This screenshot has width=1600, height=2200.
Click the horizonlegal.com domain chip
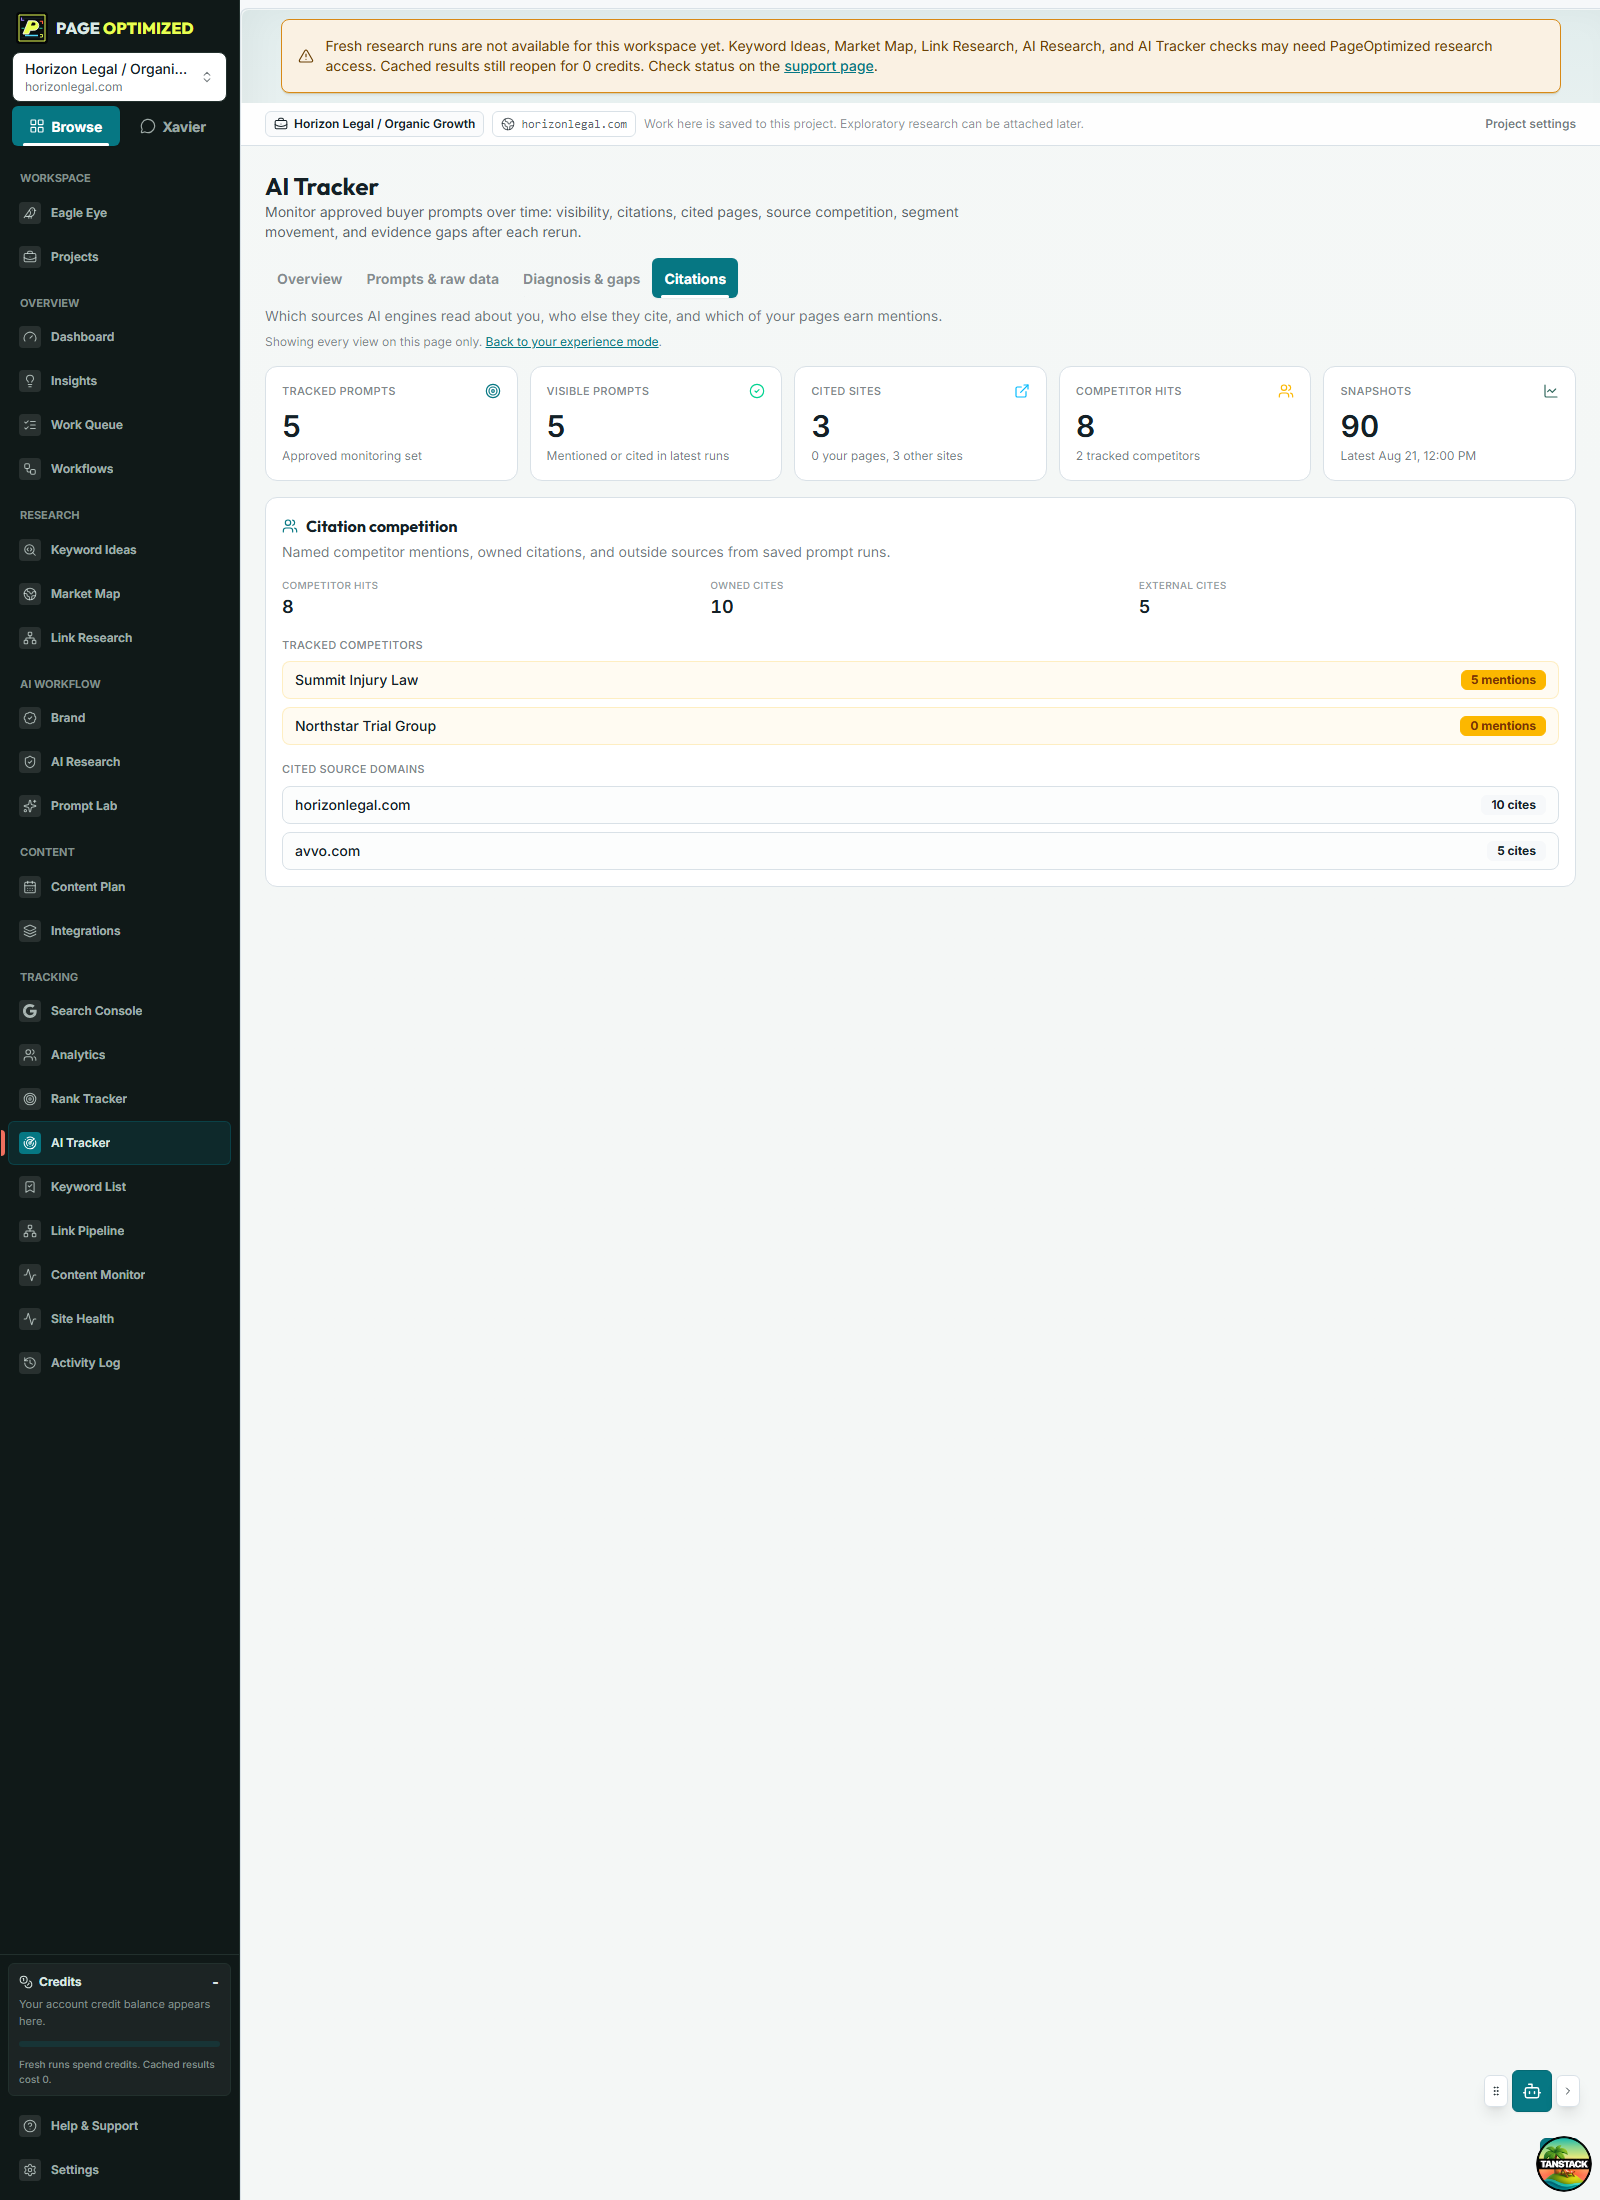click(x=564, y=124)
